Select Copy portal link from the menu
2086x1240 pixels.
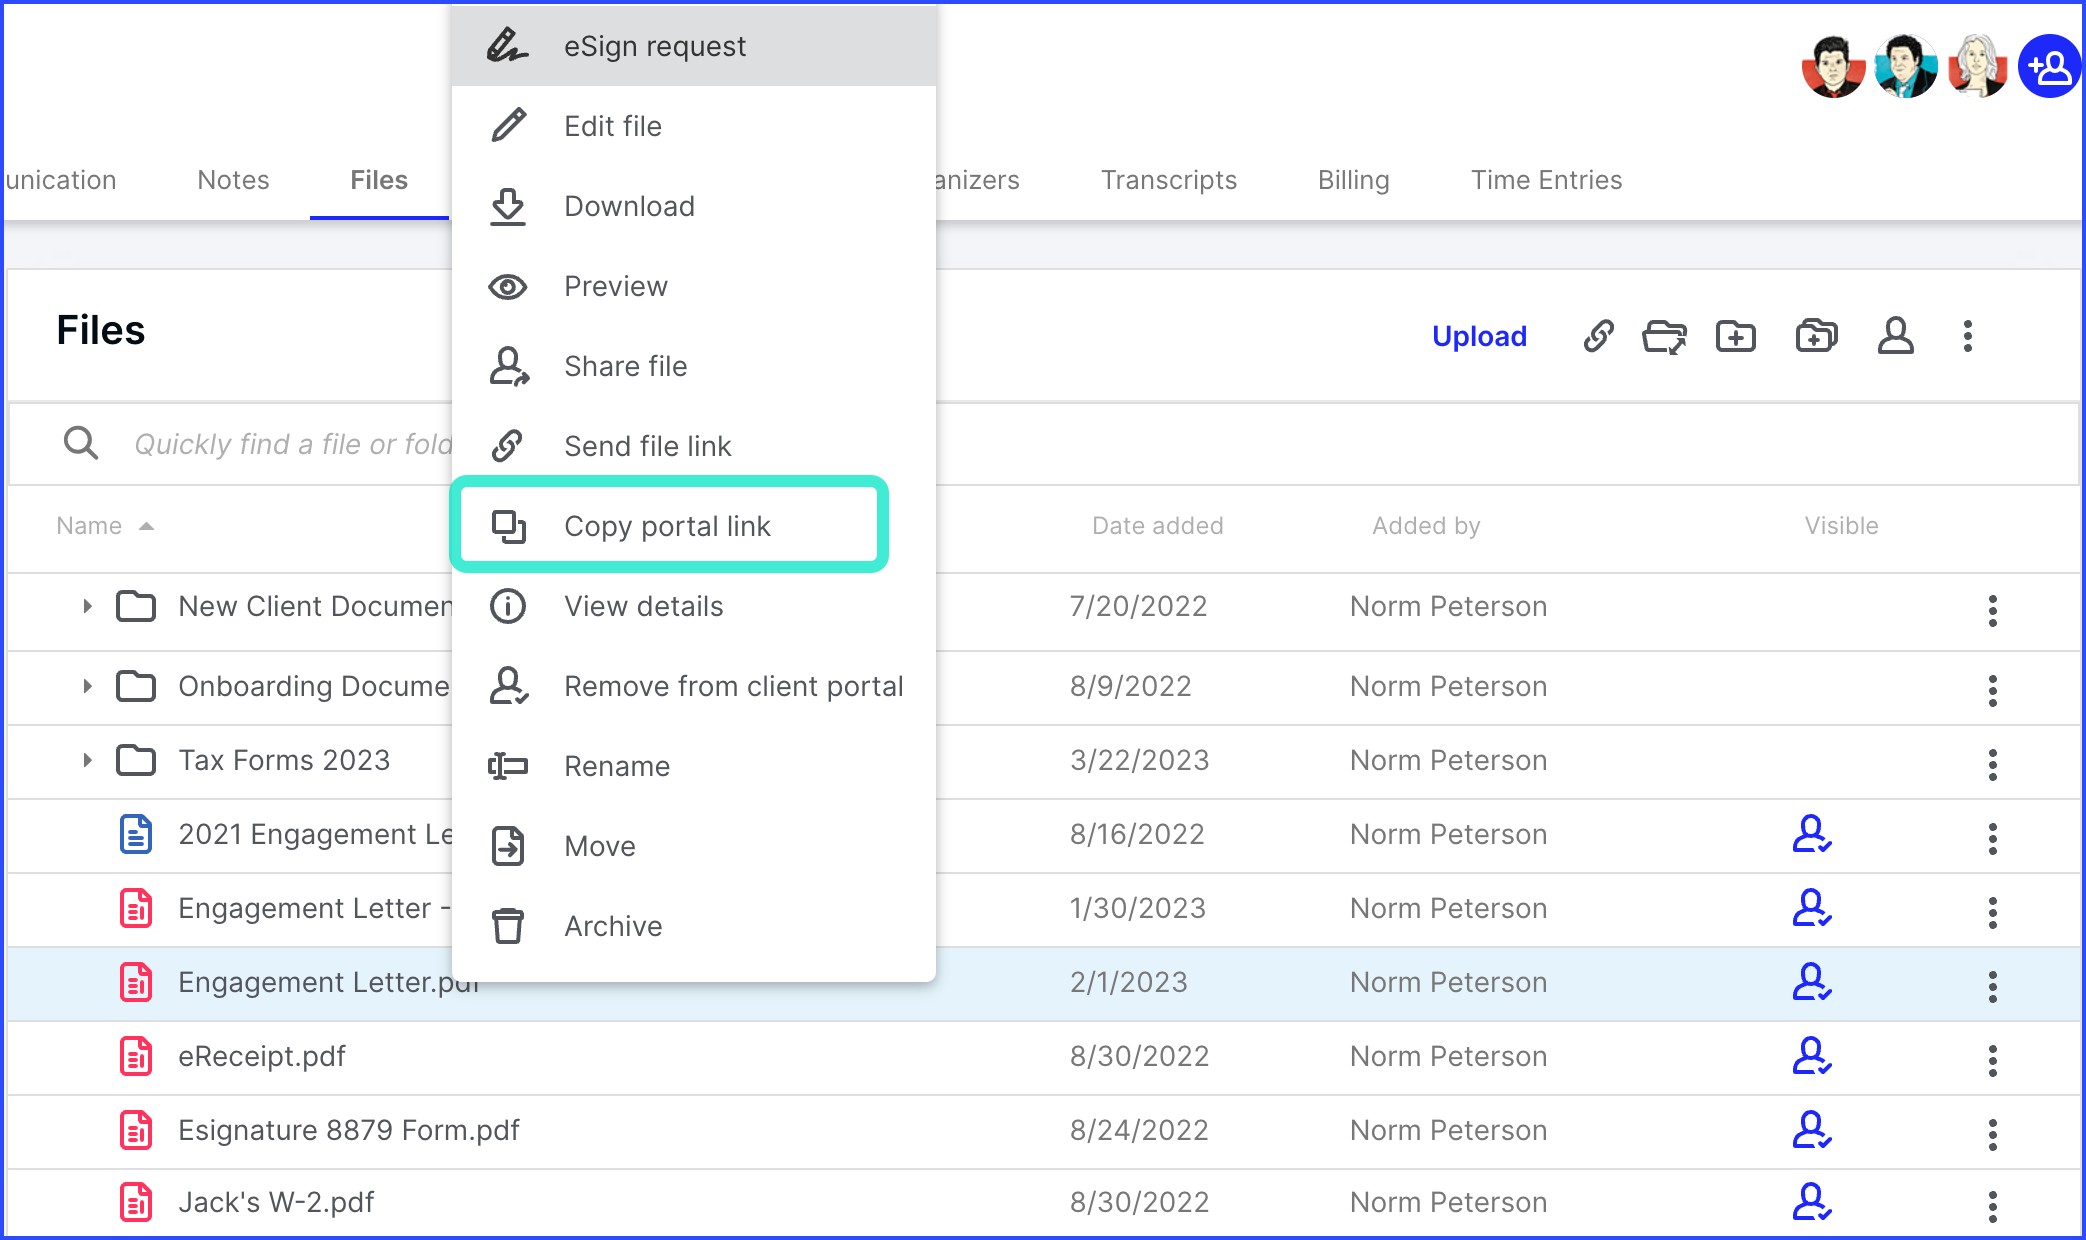point(668,526)
